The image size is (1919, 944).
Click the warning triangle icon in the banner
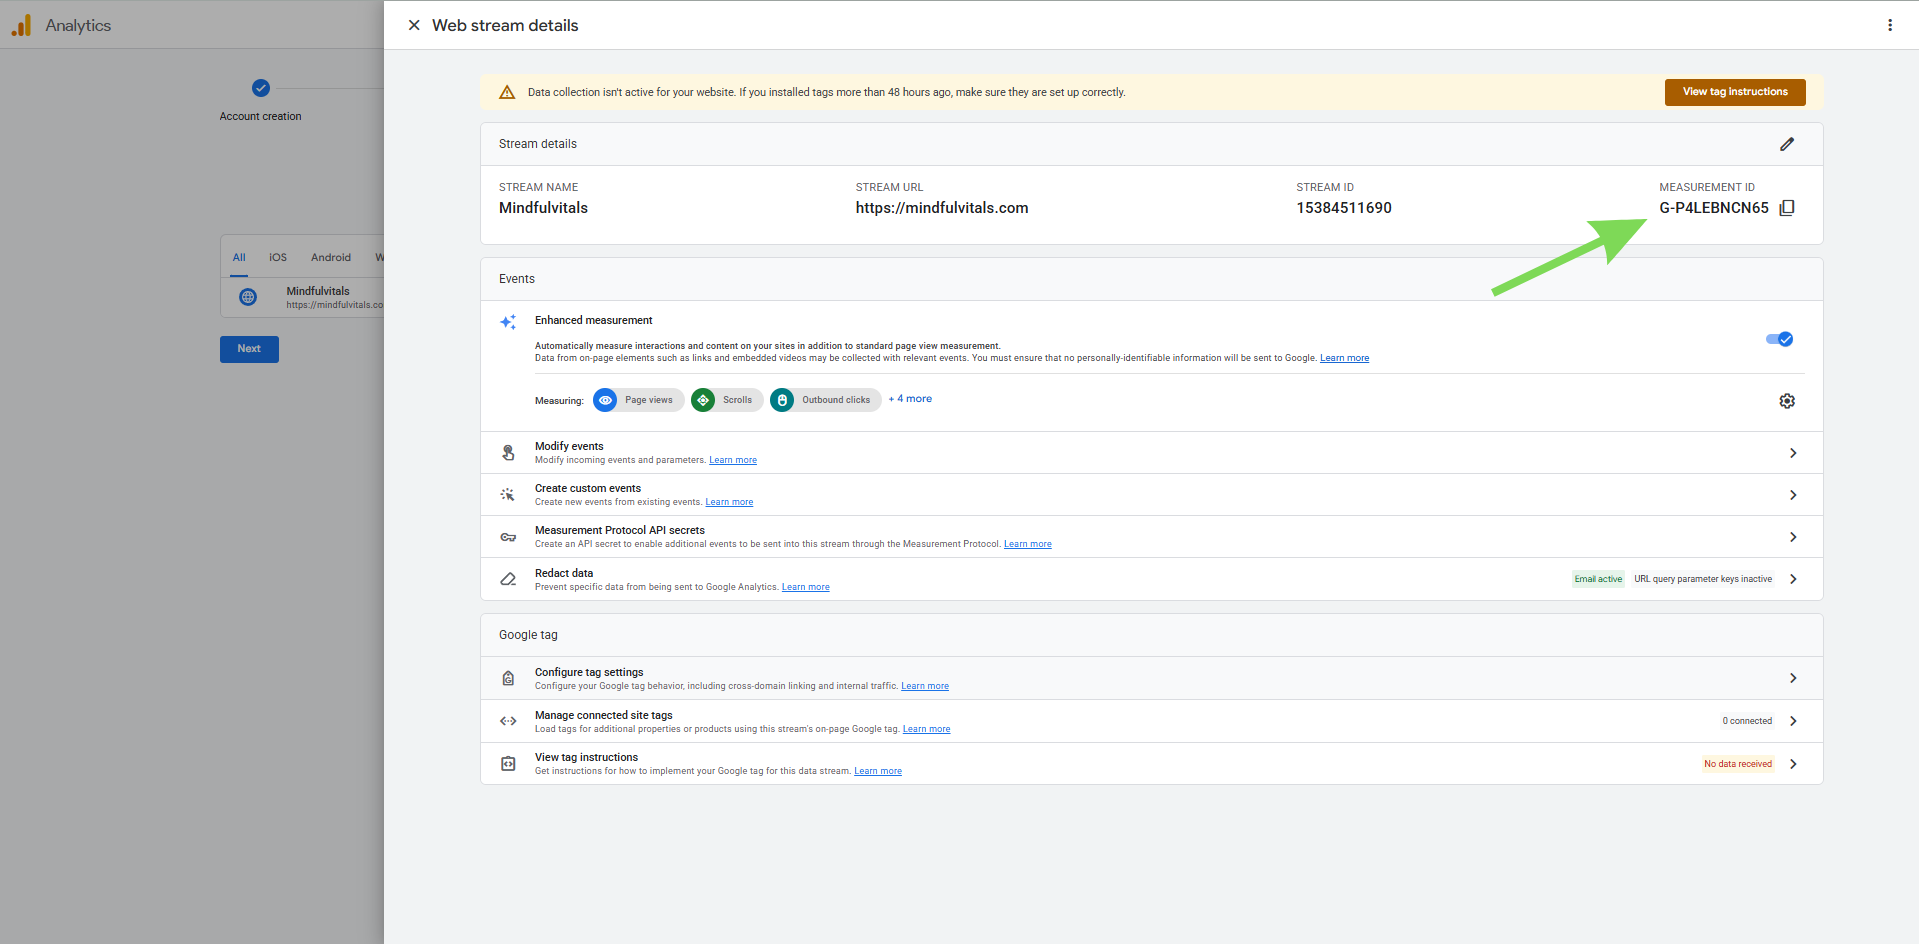coord(507,92)
